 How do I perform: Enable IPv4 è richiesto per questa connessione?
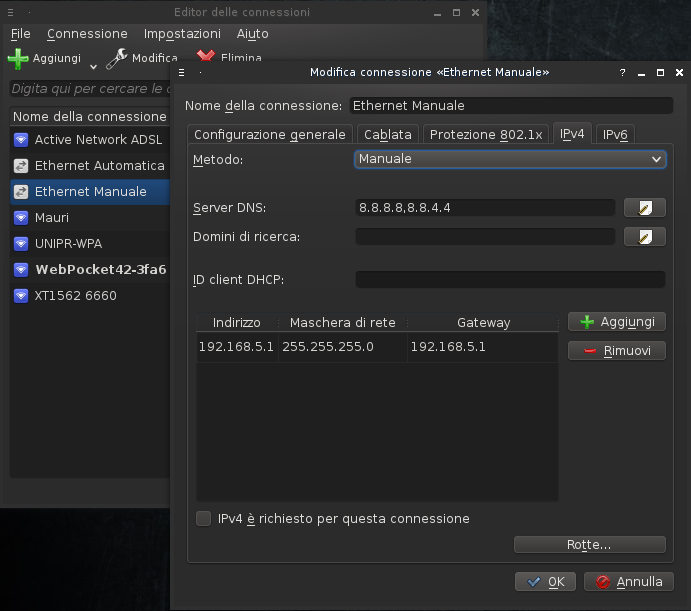click(x=204, y=519)
